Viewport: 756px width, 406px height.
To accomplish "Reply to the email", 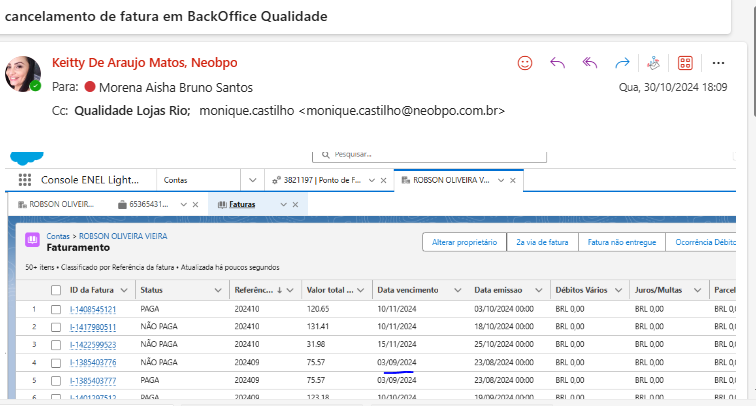I will 557,63.
